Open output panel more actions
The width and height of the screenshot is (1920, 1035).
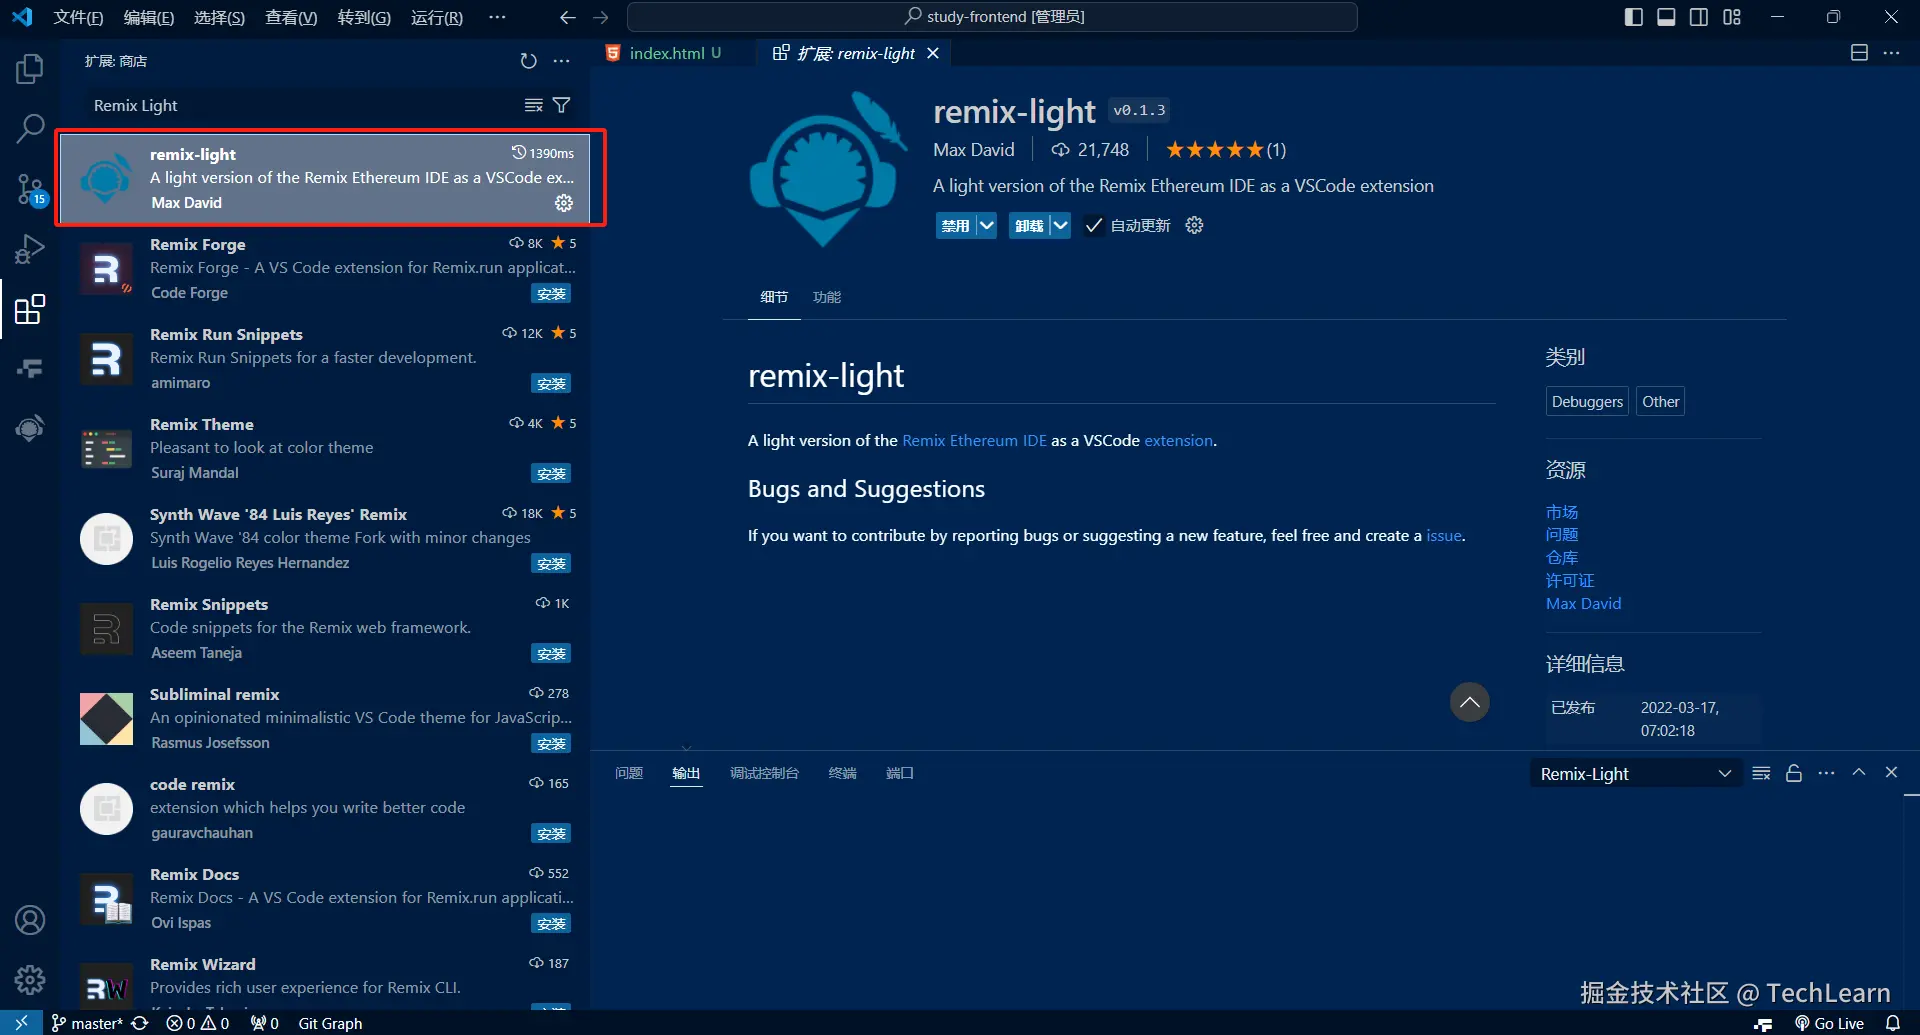pyautogui.click(x=1826, y=773)
